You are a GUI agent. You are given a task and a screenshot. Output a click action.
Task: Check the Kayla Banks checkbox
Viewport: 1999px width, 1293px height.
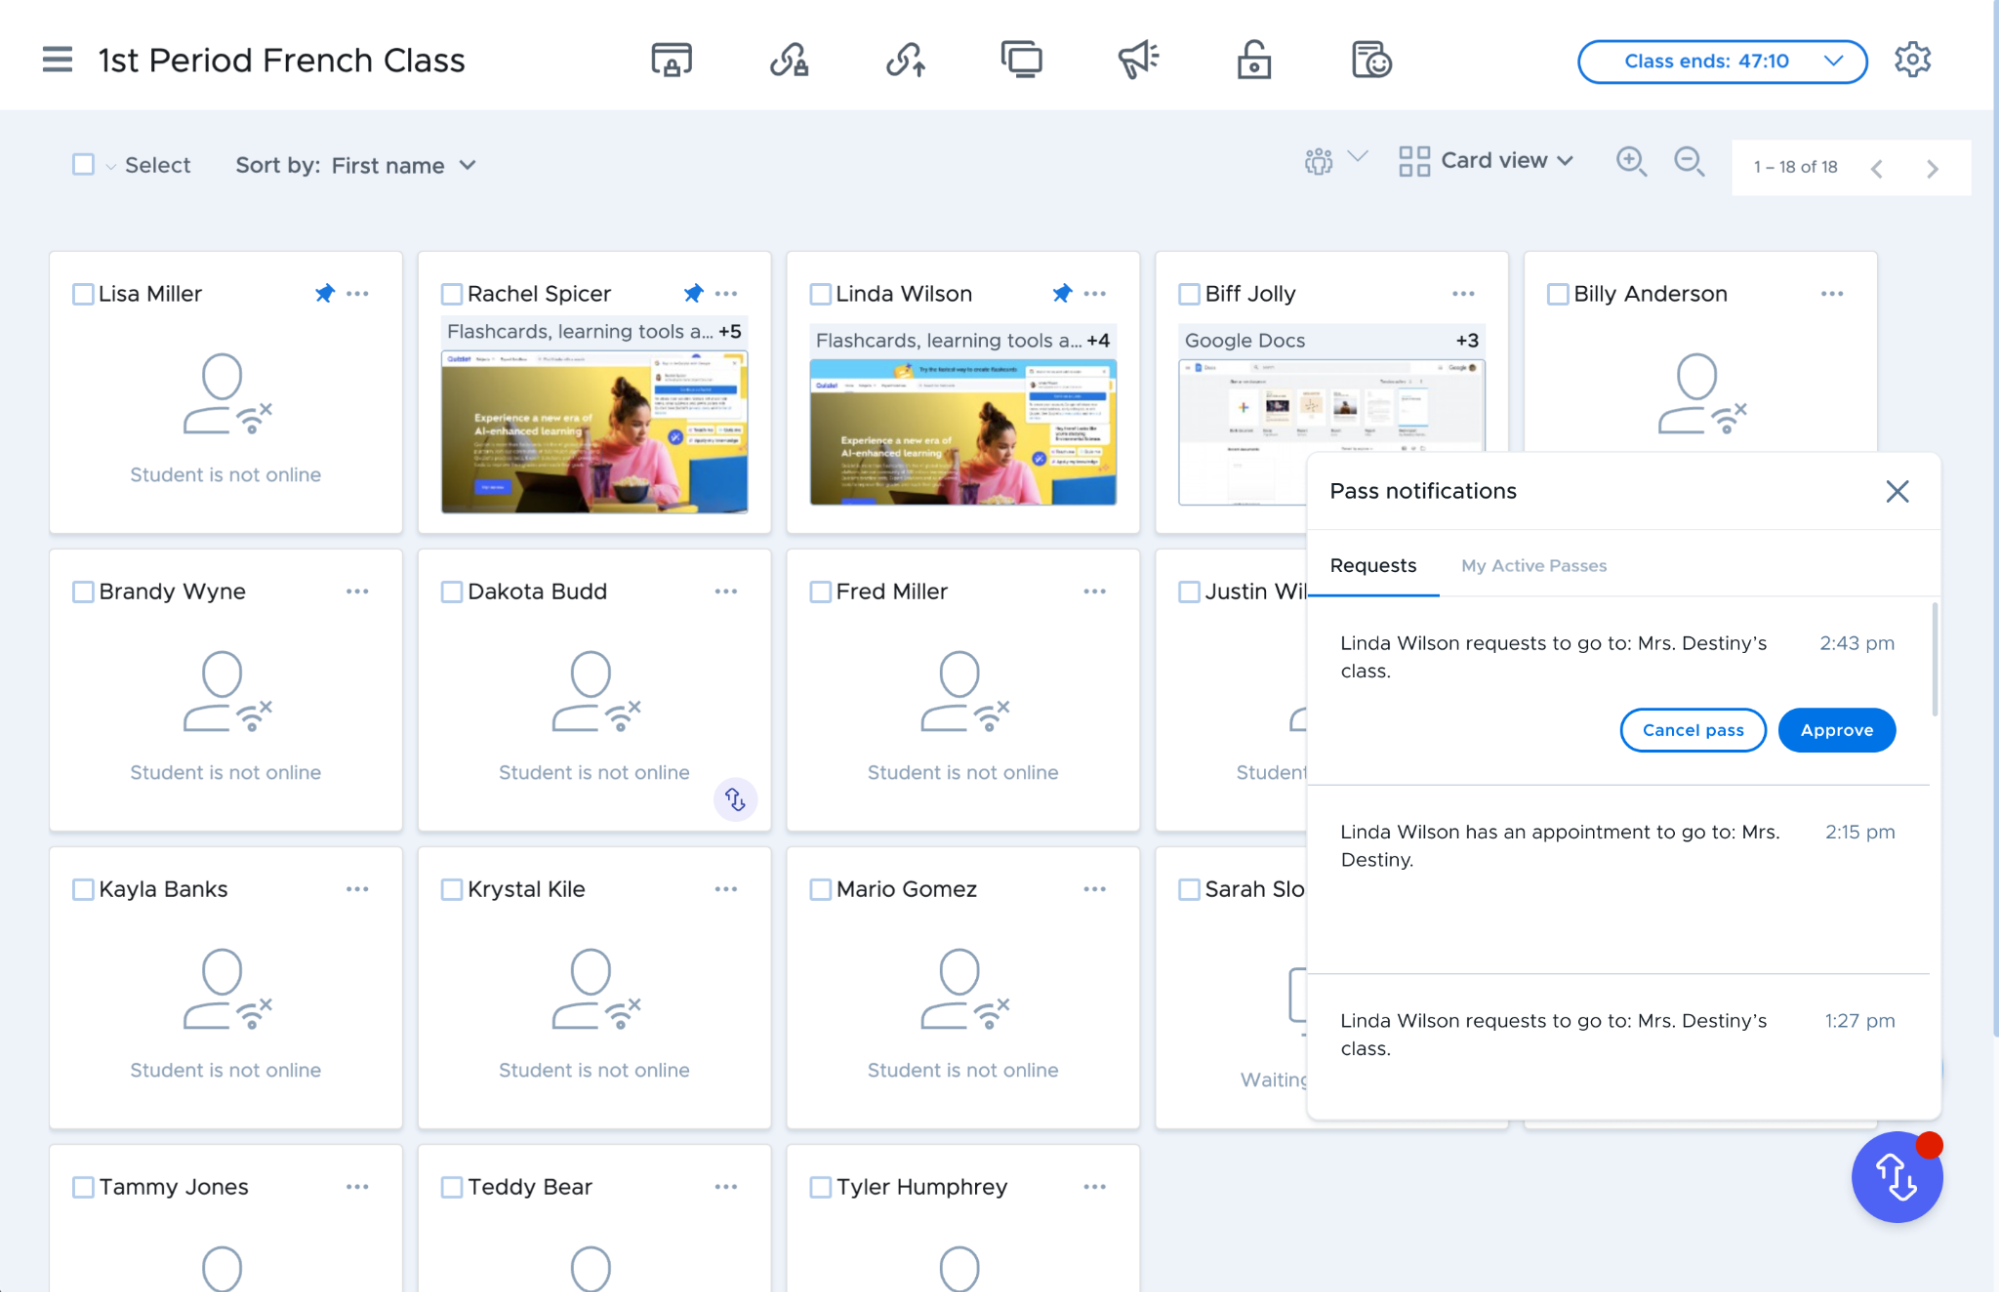(83, 889)
